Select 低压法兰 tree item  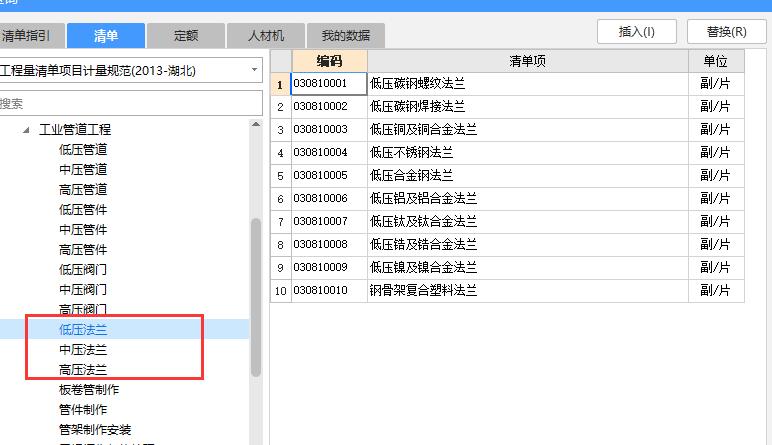click(x=83, y=330)
